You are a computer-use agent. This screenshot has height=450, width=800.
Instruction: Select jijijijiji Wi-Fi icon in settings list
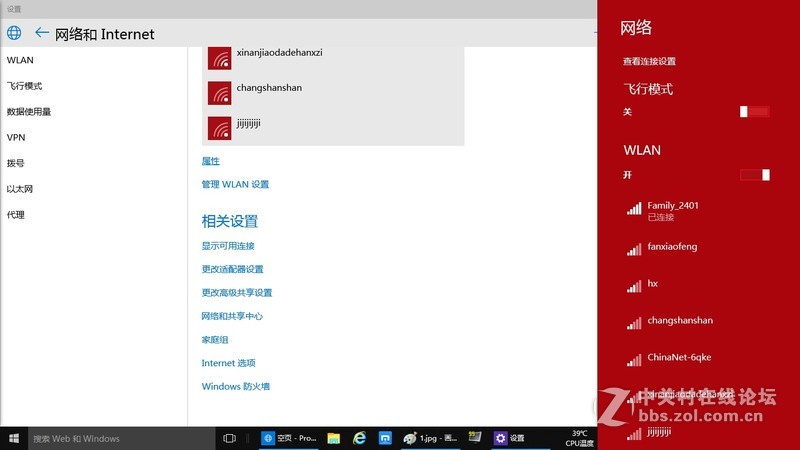pos(219,128)
